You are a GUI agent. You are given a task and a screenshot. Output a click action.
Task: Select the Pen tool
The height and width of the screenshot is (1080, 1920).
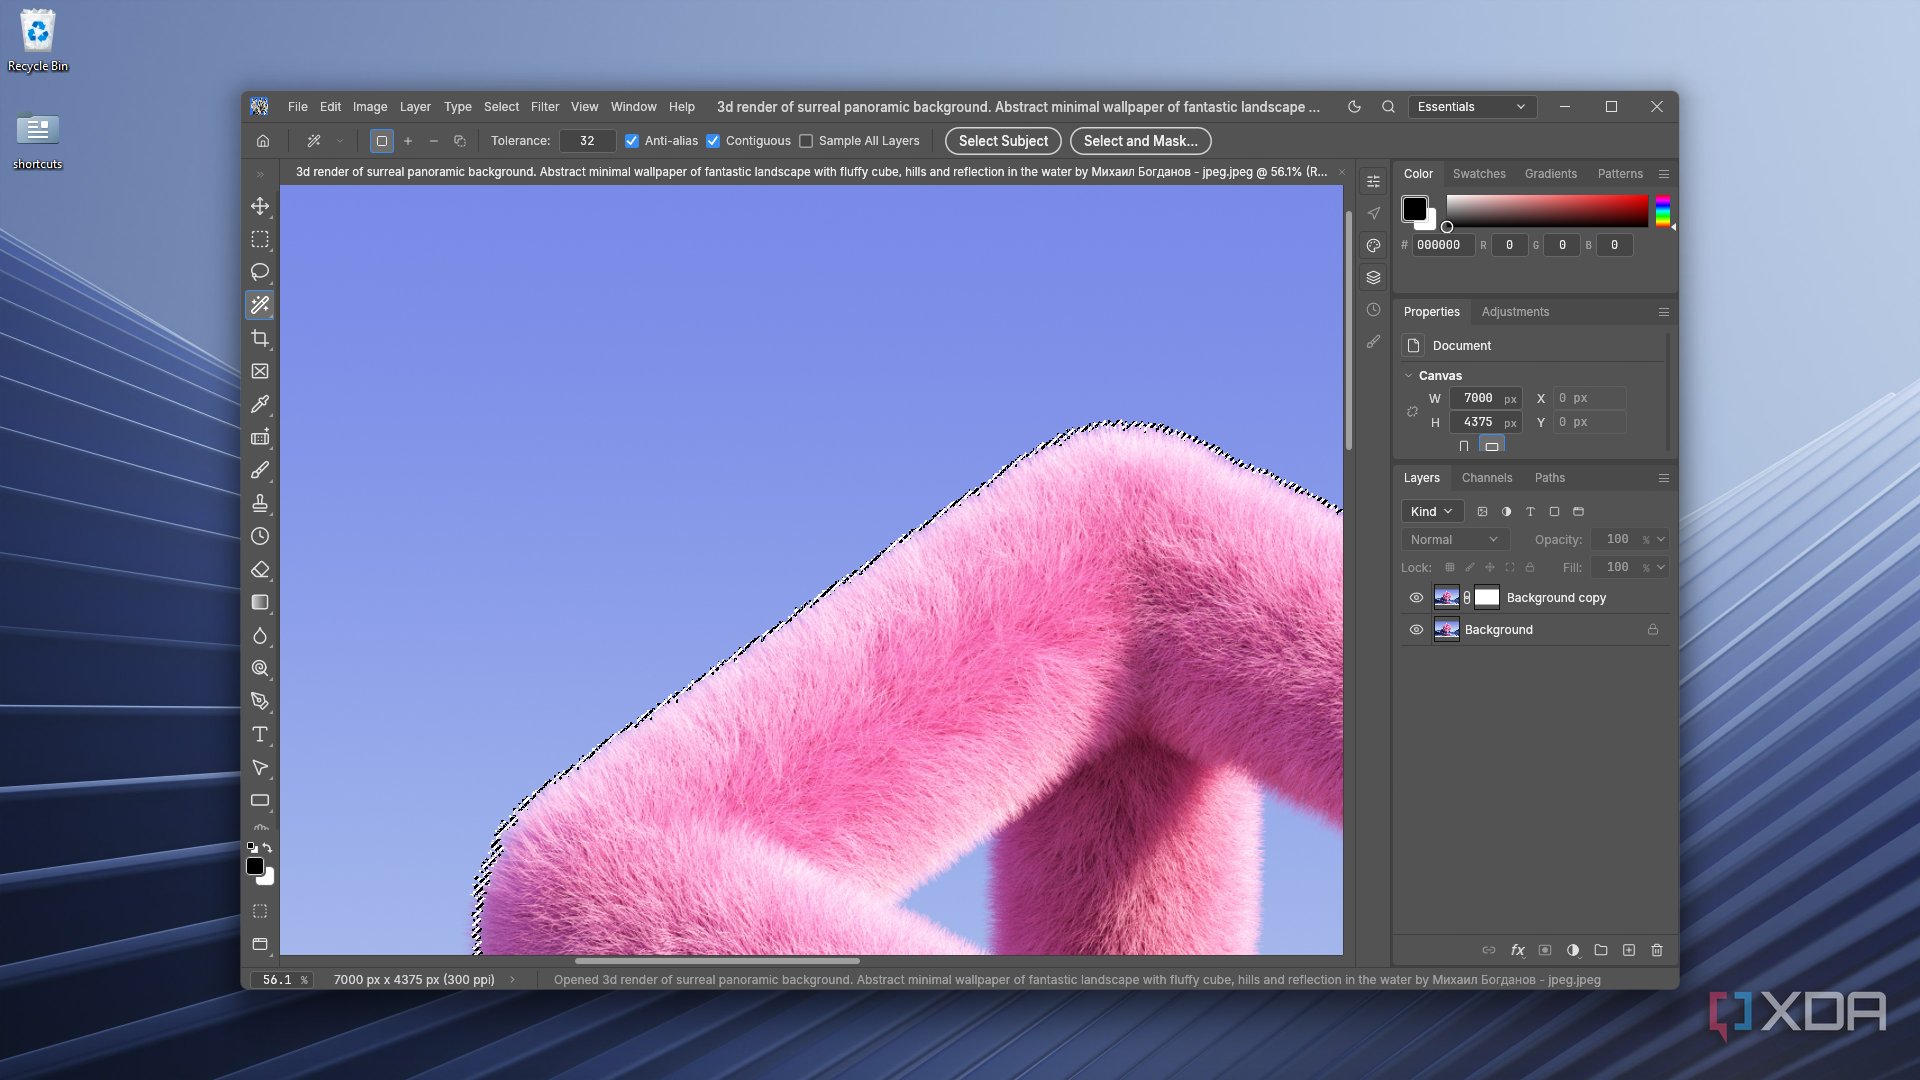point(260,701)
